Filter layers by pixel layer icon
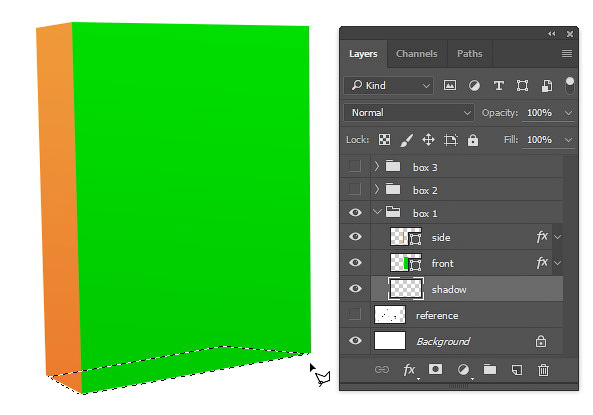This screenshot has height=415, width=593. pyautogui.click(x=449, y=85)
